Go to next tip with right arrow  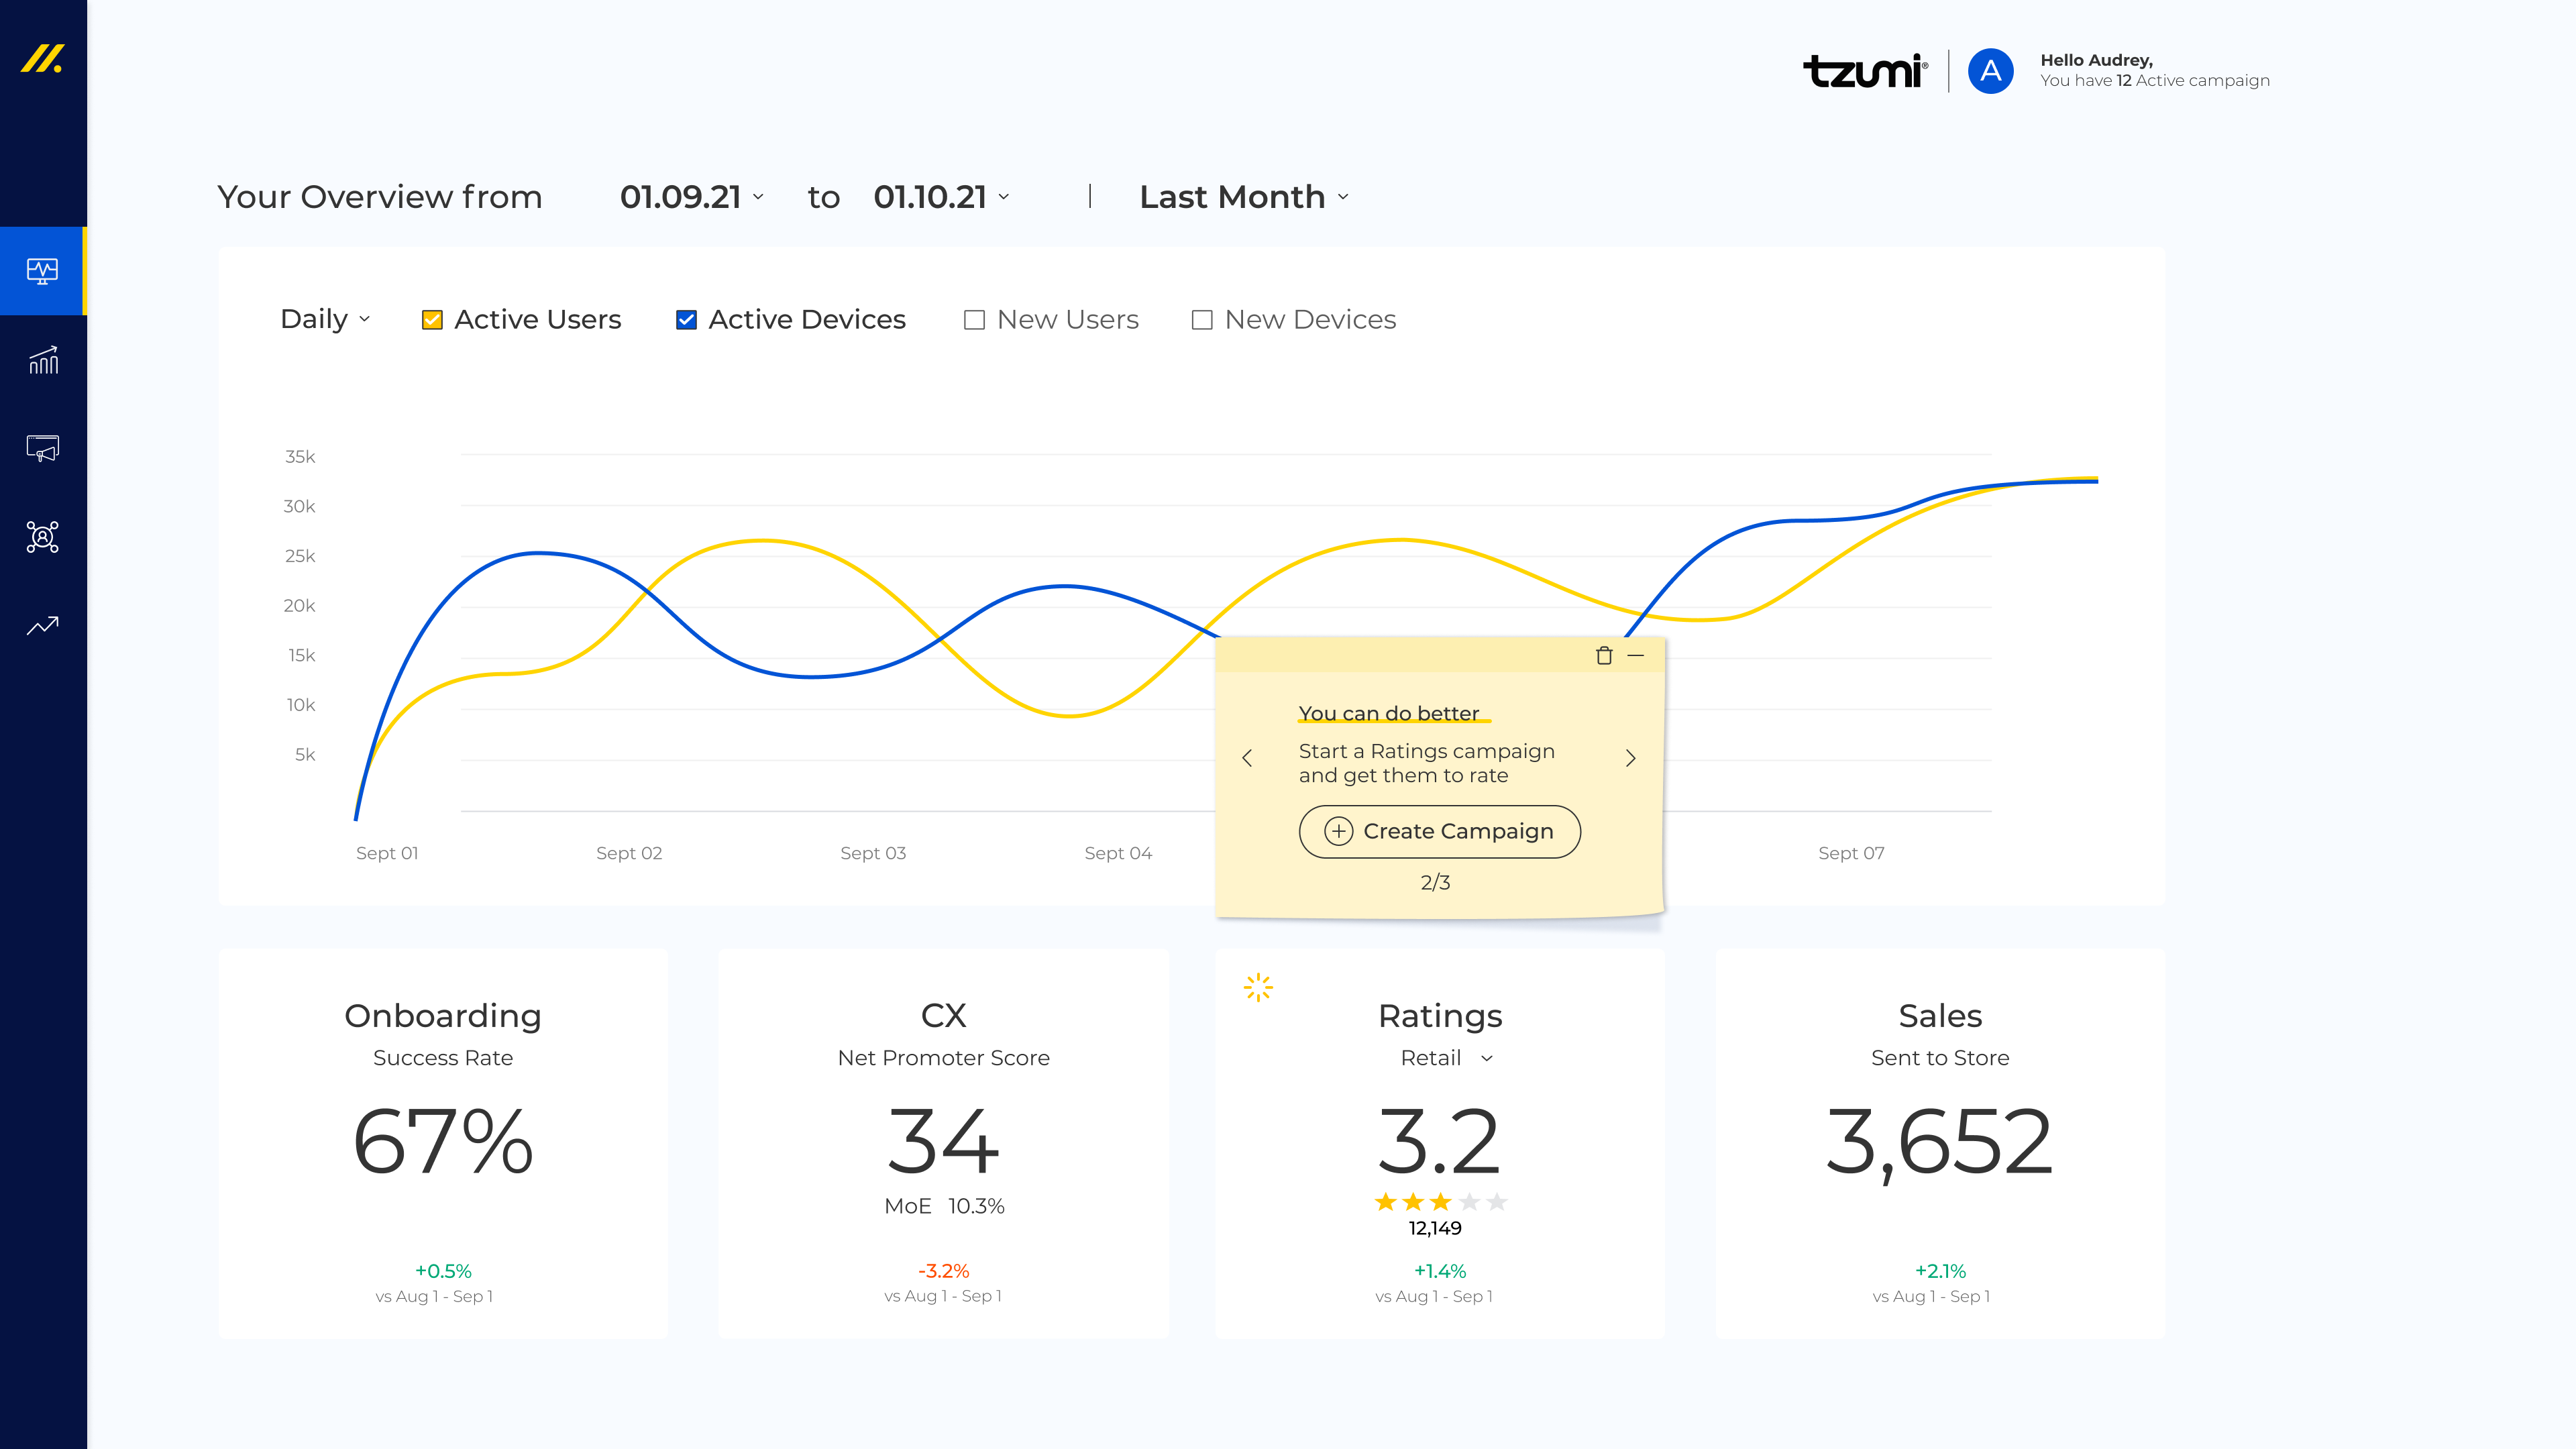pyautogui.click(x=1630, y=758)
